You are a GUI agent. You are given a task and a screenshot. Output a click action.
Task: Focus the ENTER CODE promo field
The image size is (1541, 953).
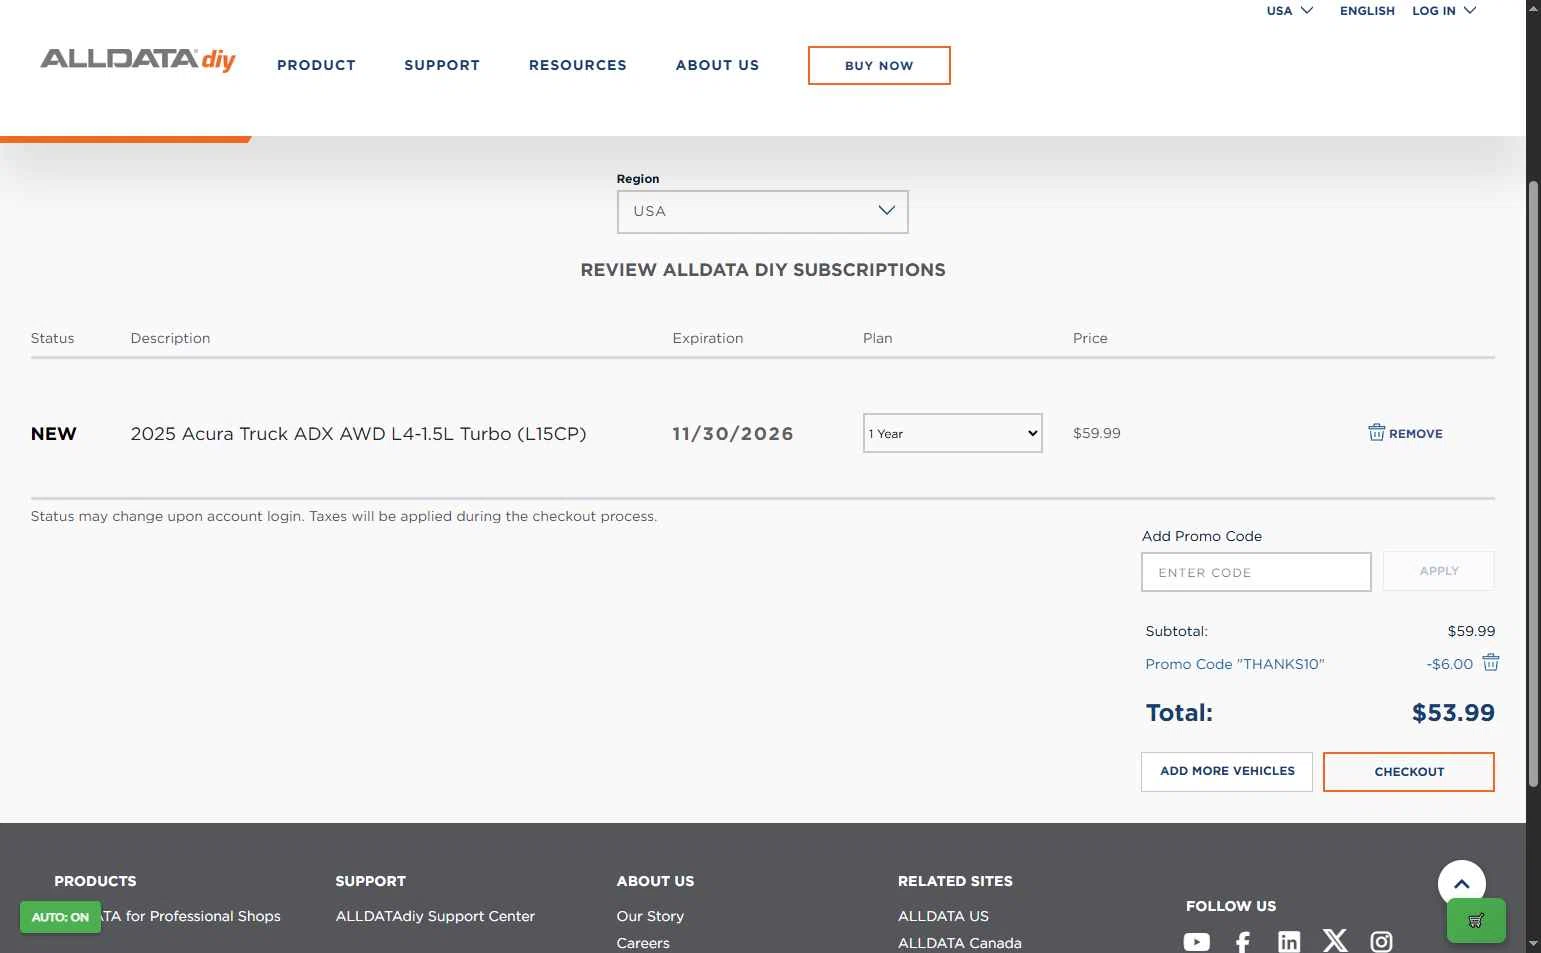[x=1256, y=572]
